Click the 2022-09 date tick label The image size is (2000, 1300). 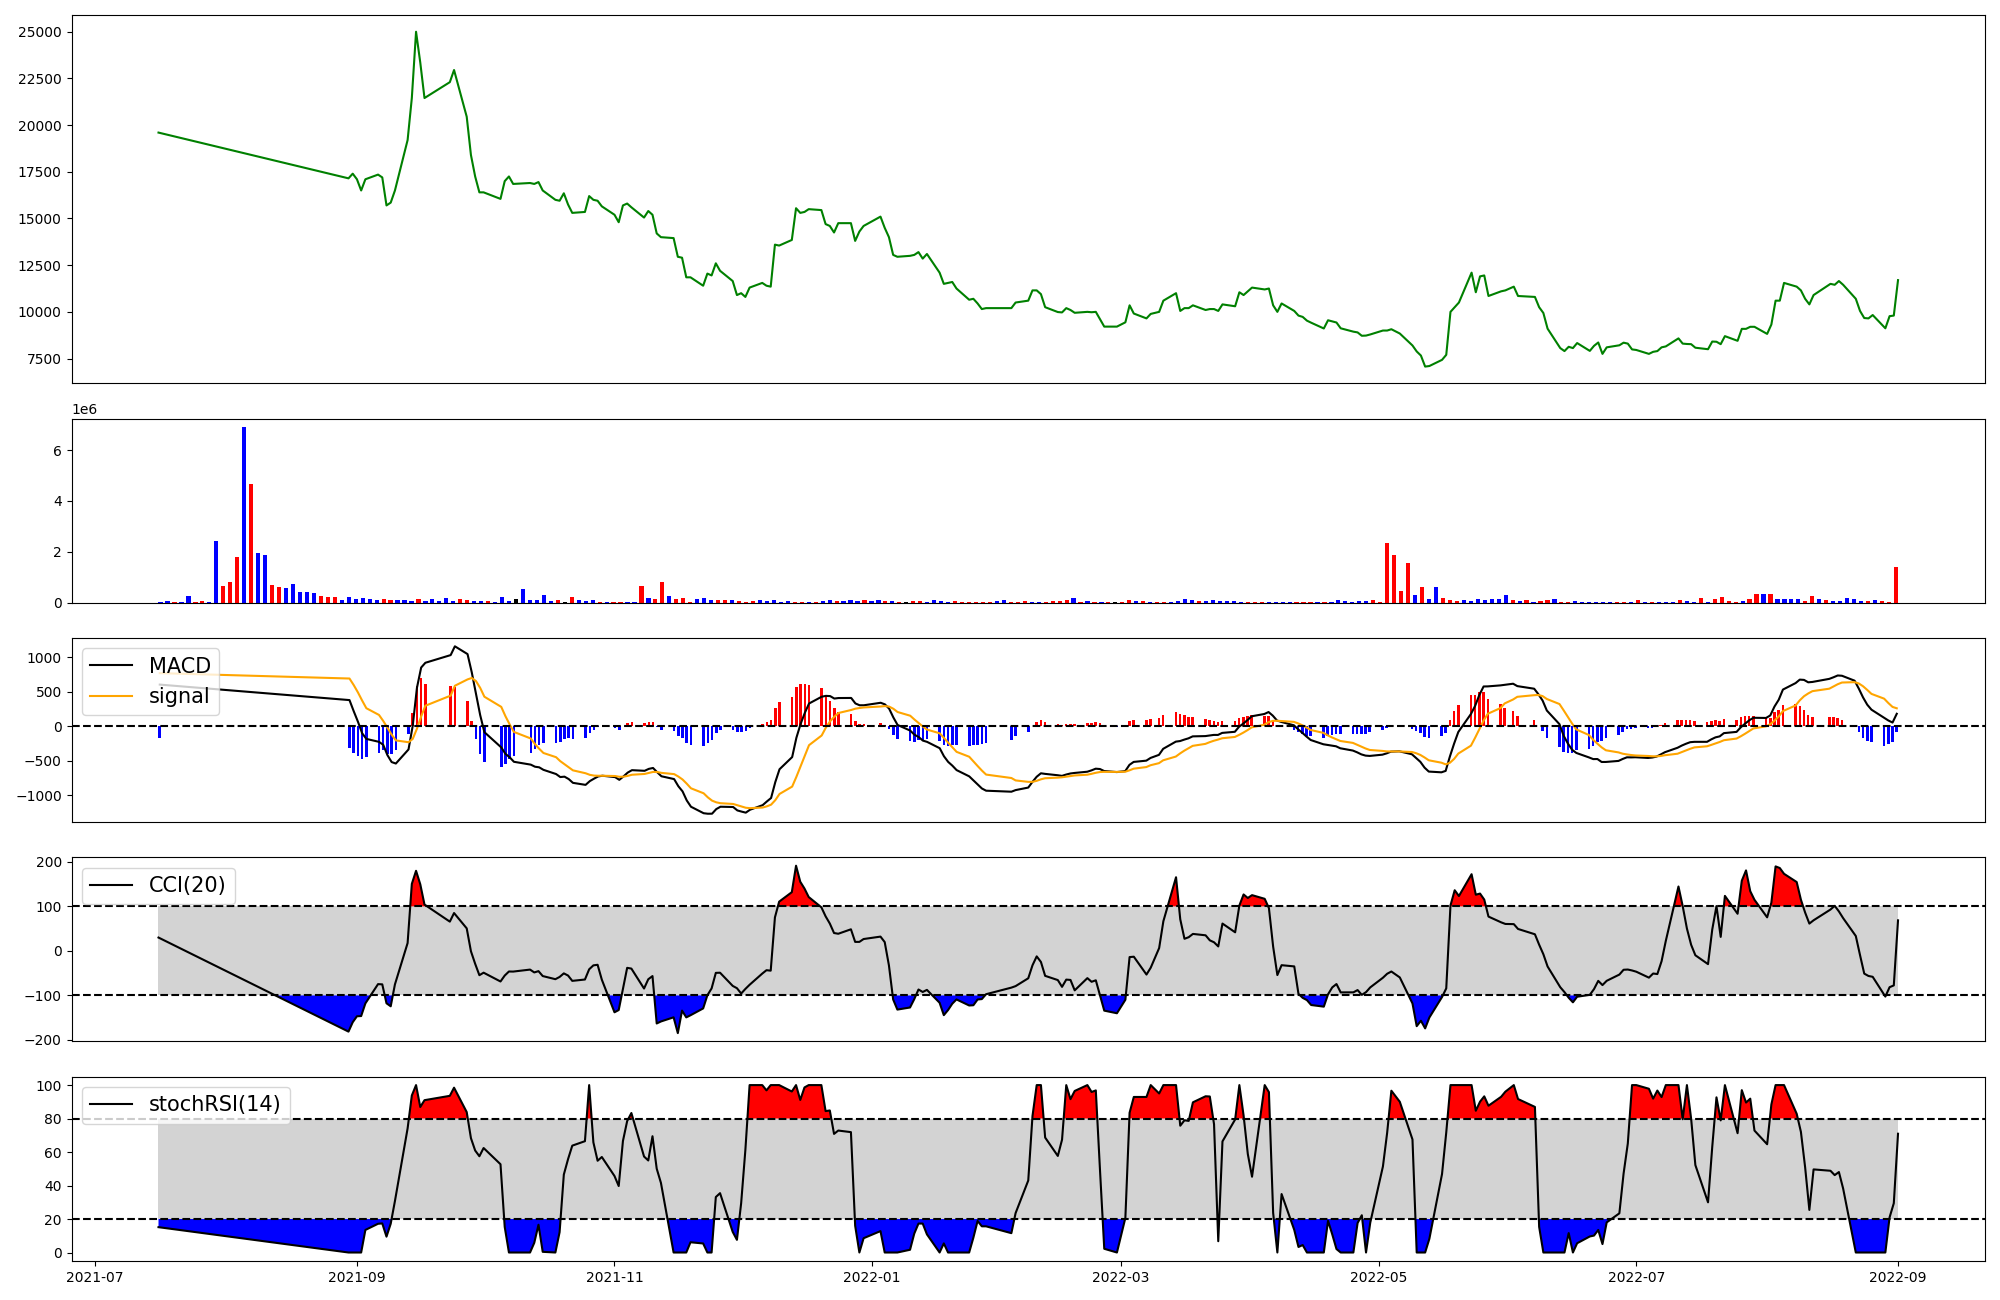(1898, 1277)
